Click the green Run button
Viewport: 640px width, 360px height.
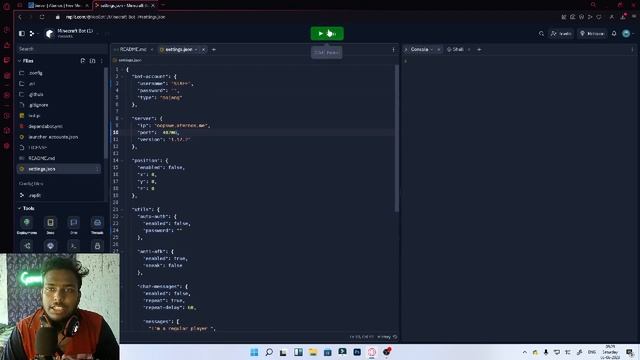pos(327,33)
